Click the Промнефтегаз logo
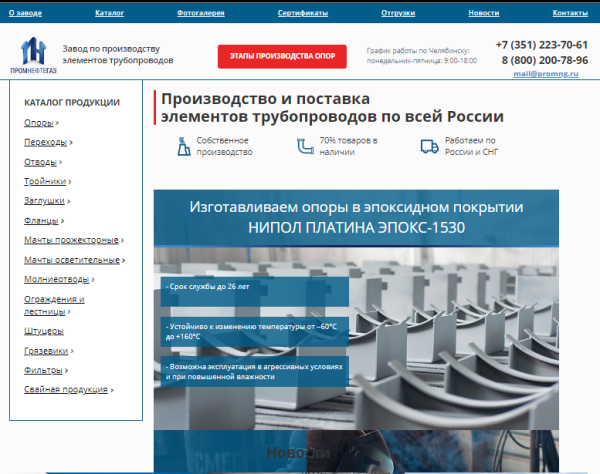 [x=33, y=55]
